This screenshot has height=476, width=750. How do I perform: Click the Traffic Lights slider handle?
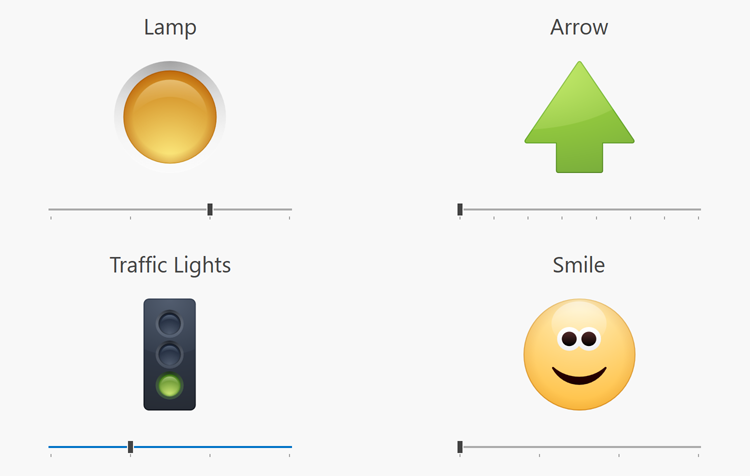tap(131, 446)
